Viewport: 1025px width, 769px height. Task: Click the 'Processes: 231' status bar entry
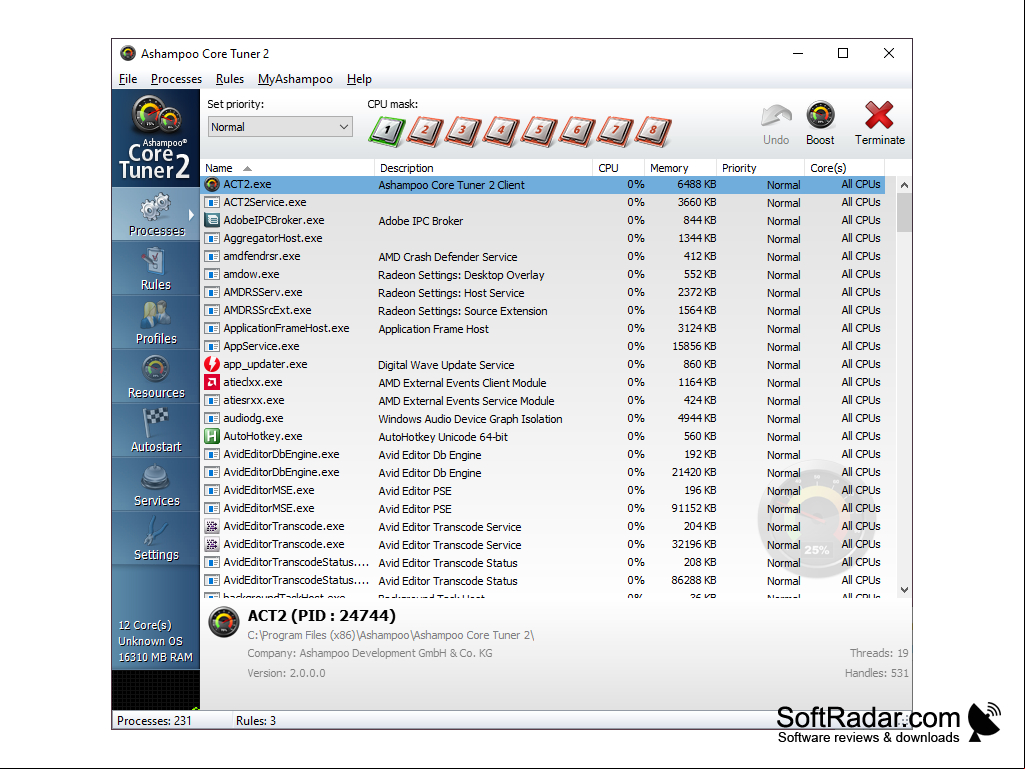pos(154,721)
